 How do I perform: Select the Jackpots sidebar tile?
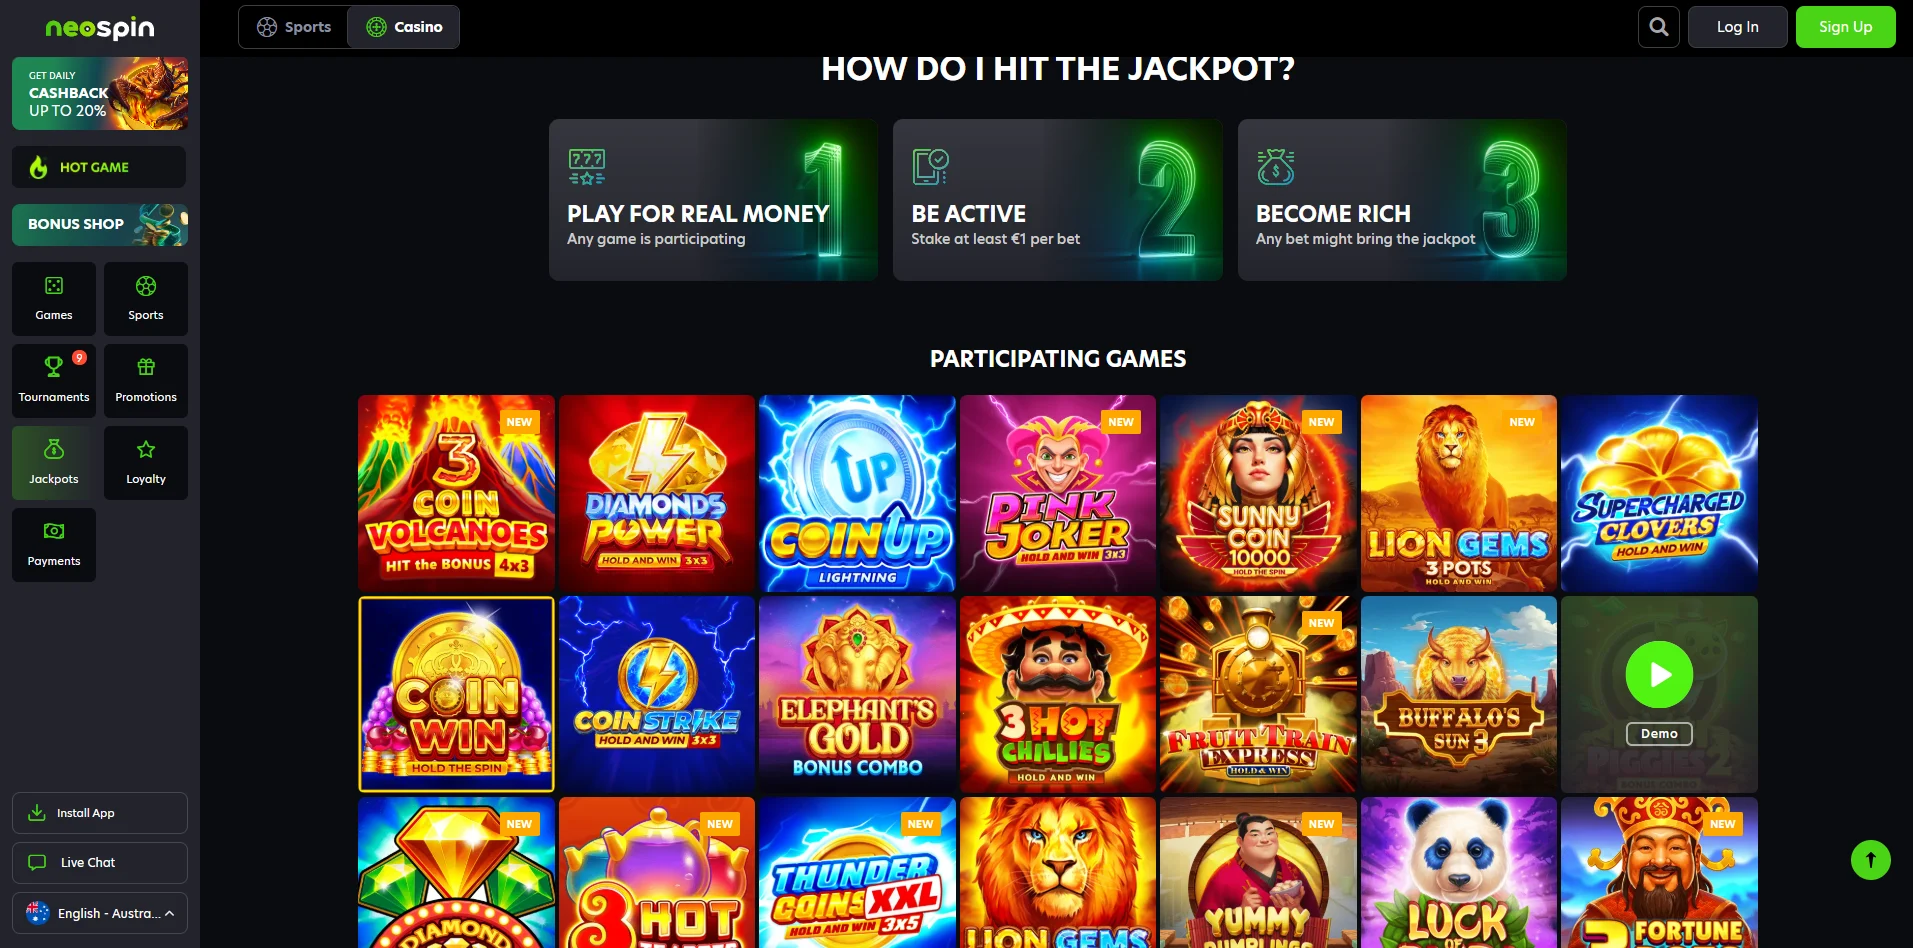54,463
